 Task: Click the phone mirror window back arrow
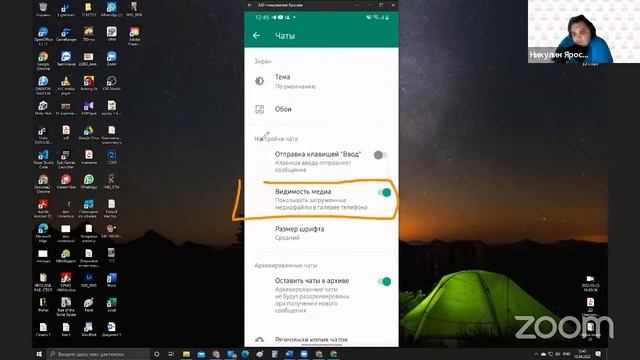pyautogui.click(x=250, y=5)
